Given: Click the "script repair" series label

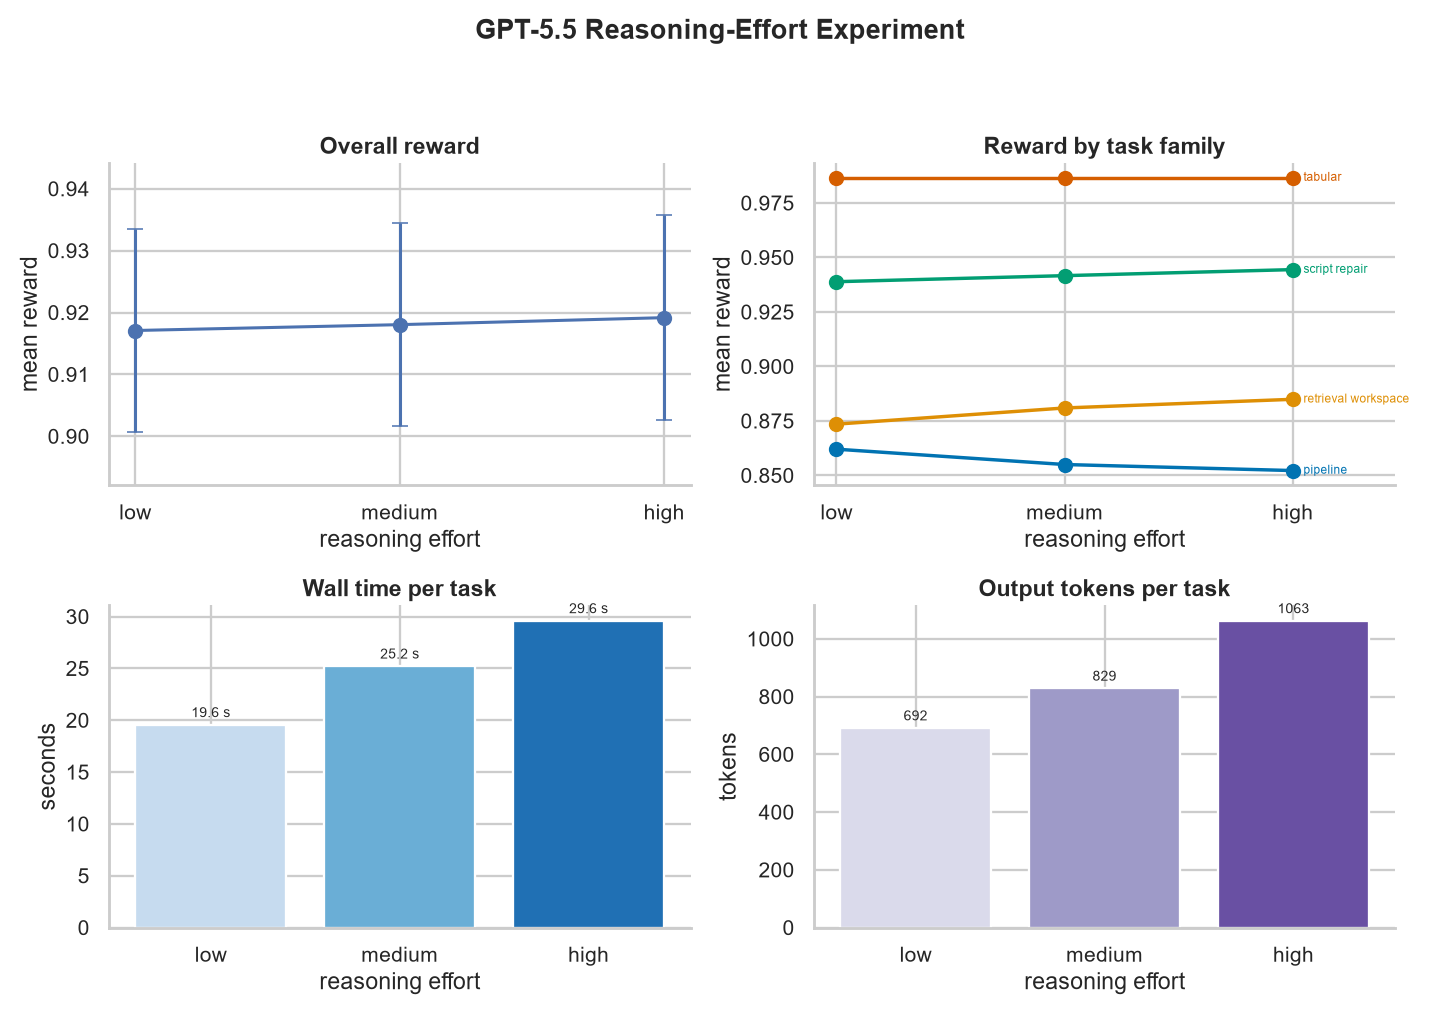Looking at the screenshot, I should point(1335,269).
